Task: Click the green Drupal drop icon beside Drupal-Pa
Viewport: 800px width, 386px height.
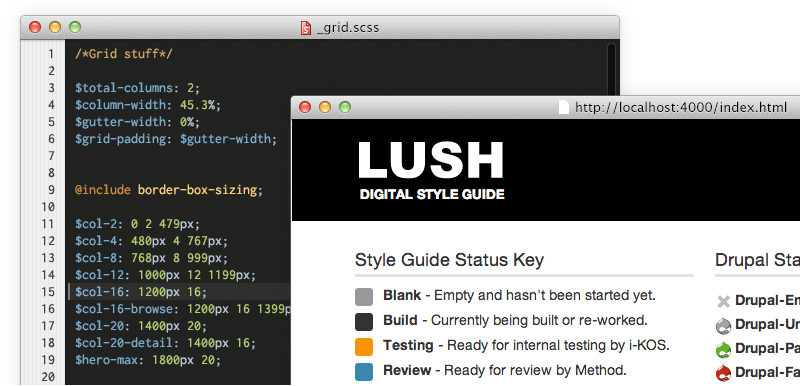Action: (723, 349)
